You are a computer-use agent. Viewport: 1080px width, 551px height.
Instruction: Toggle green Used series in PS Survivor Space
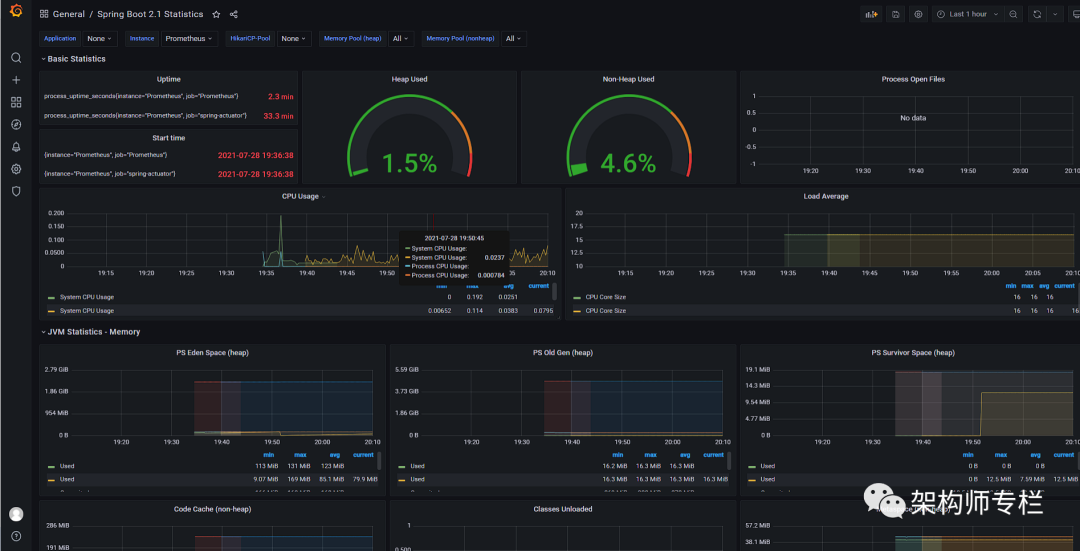click(x=767, y=466)
